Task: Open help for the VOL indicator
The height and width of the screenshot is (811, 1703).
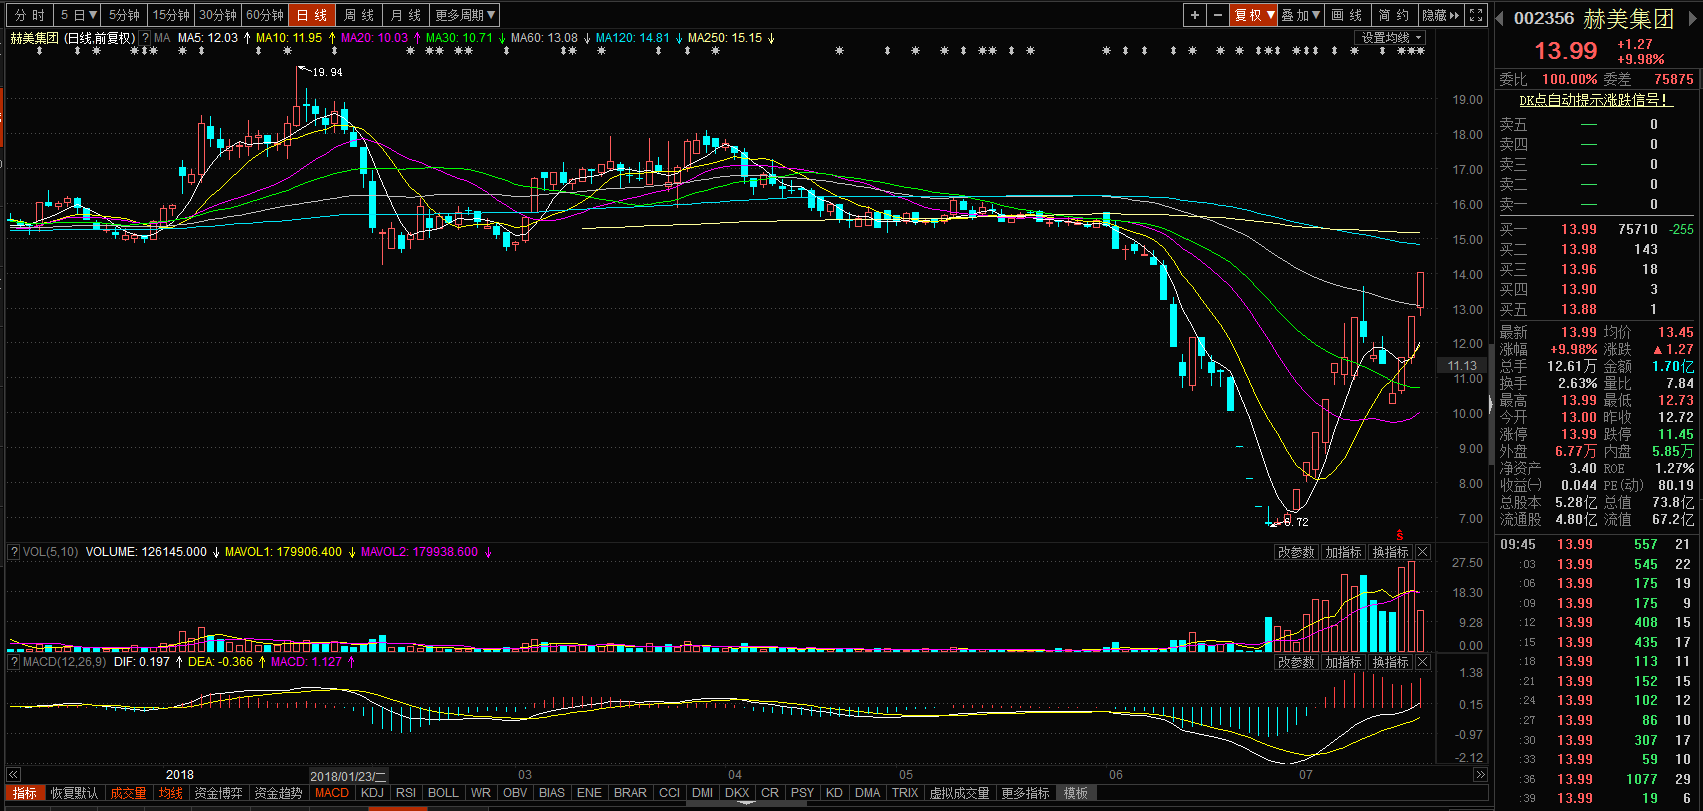Action: (x=14, y=552)
